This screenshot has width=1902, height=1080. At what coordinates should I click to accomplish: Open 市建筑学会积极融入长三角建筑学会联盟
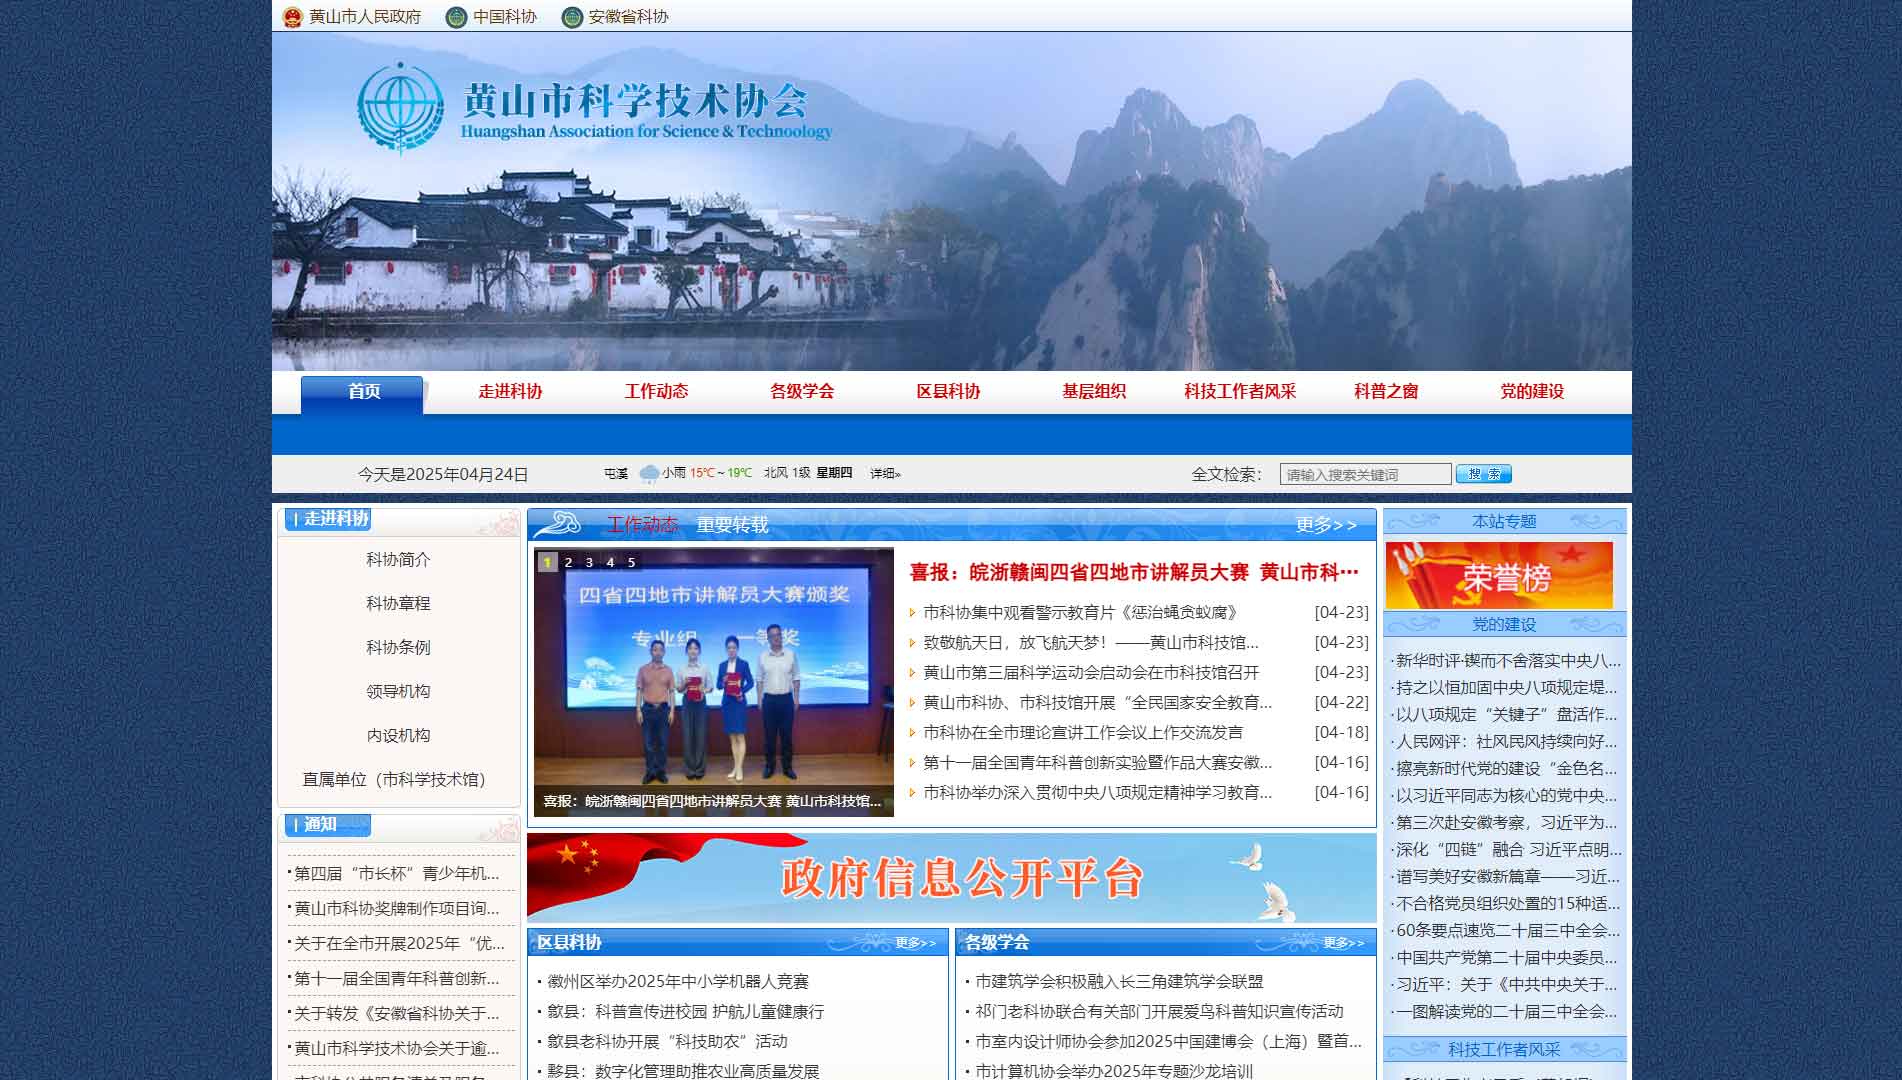coord(1119,982)
